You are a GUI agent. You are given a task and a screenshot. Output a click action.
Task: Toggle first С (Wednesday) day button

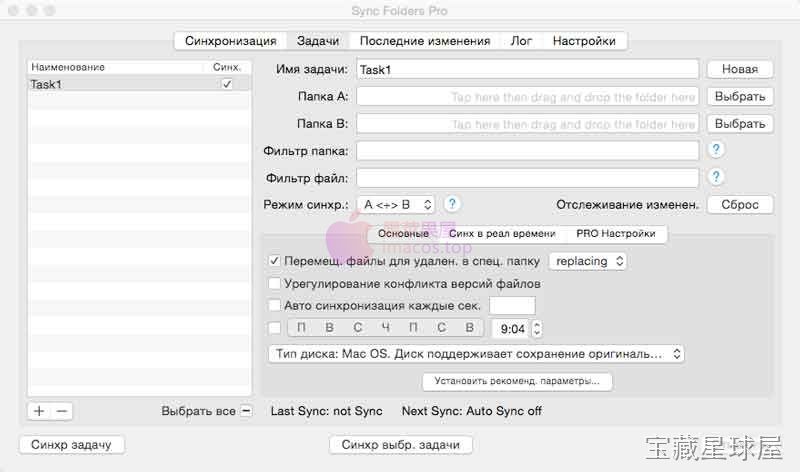pos(358,328)
